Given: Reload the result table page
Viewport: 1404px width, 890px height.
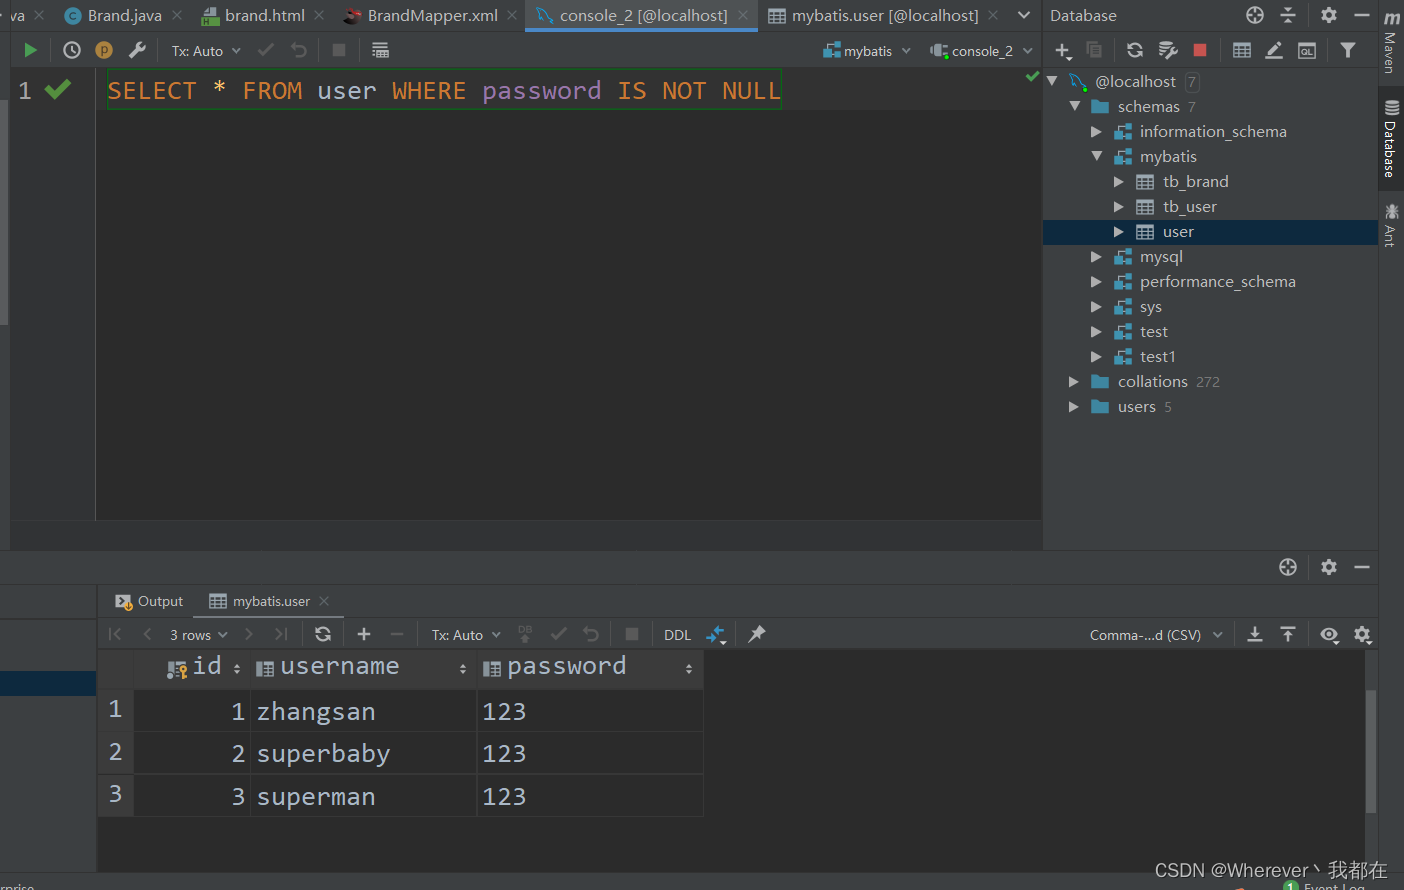Looking at the screenshot, I should pos(323,634).
